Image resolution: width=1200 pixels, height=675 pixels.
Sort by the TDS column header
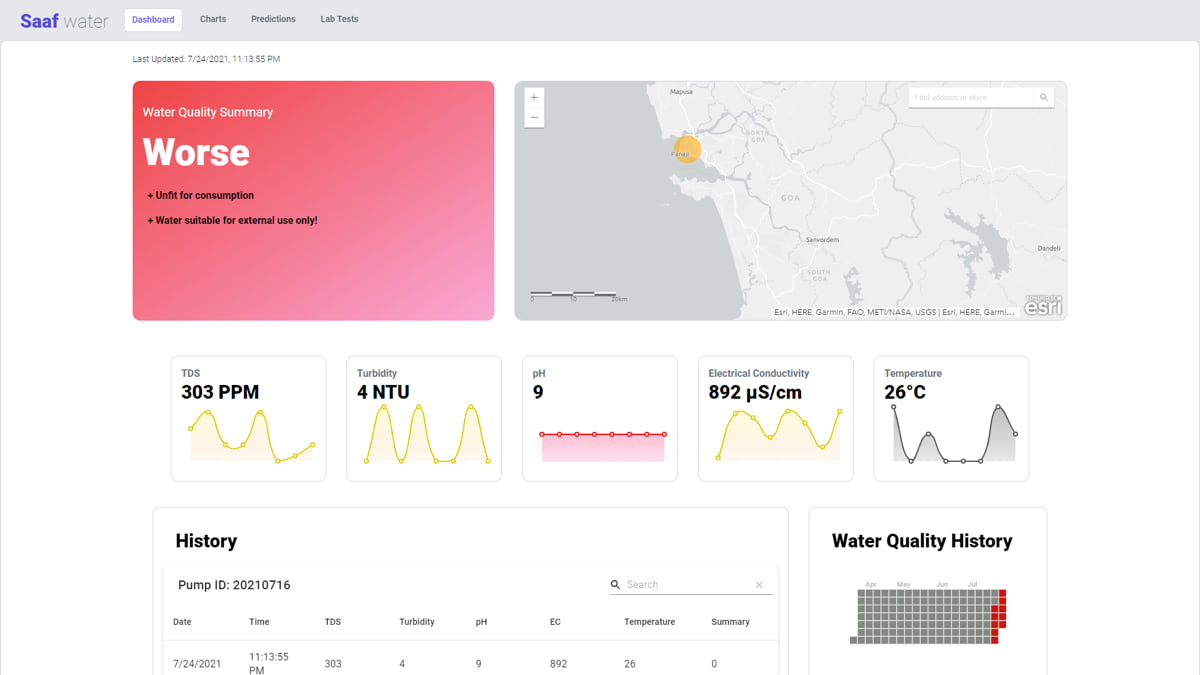(333, 622)
